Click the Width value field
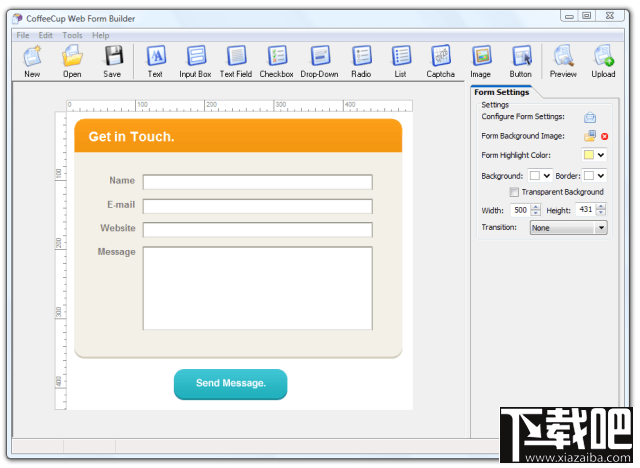 coord(520,210)
